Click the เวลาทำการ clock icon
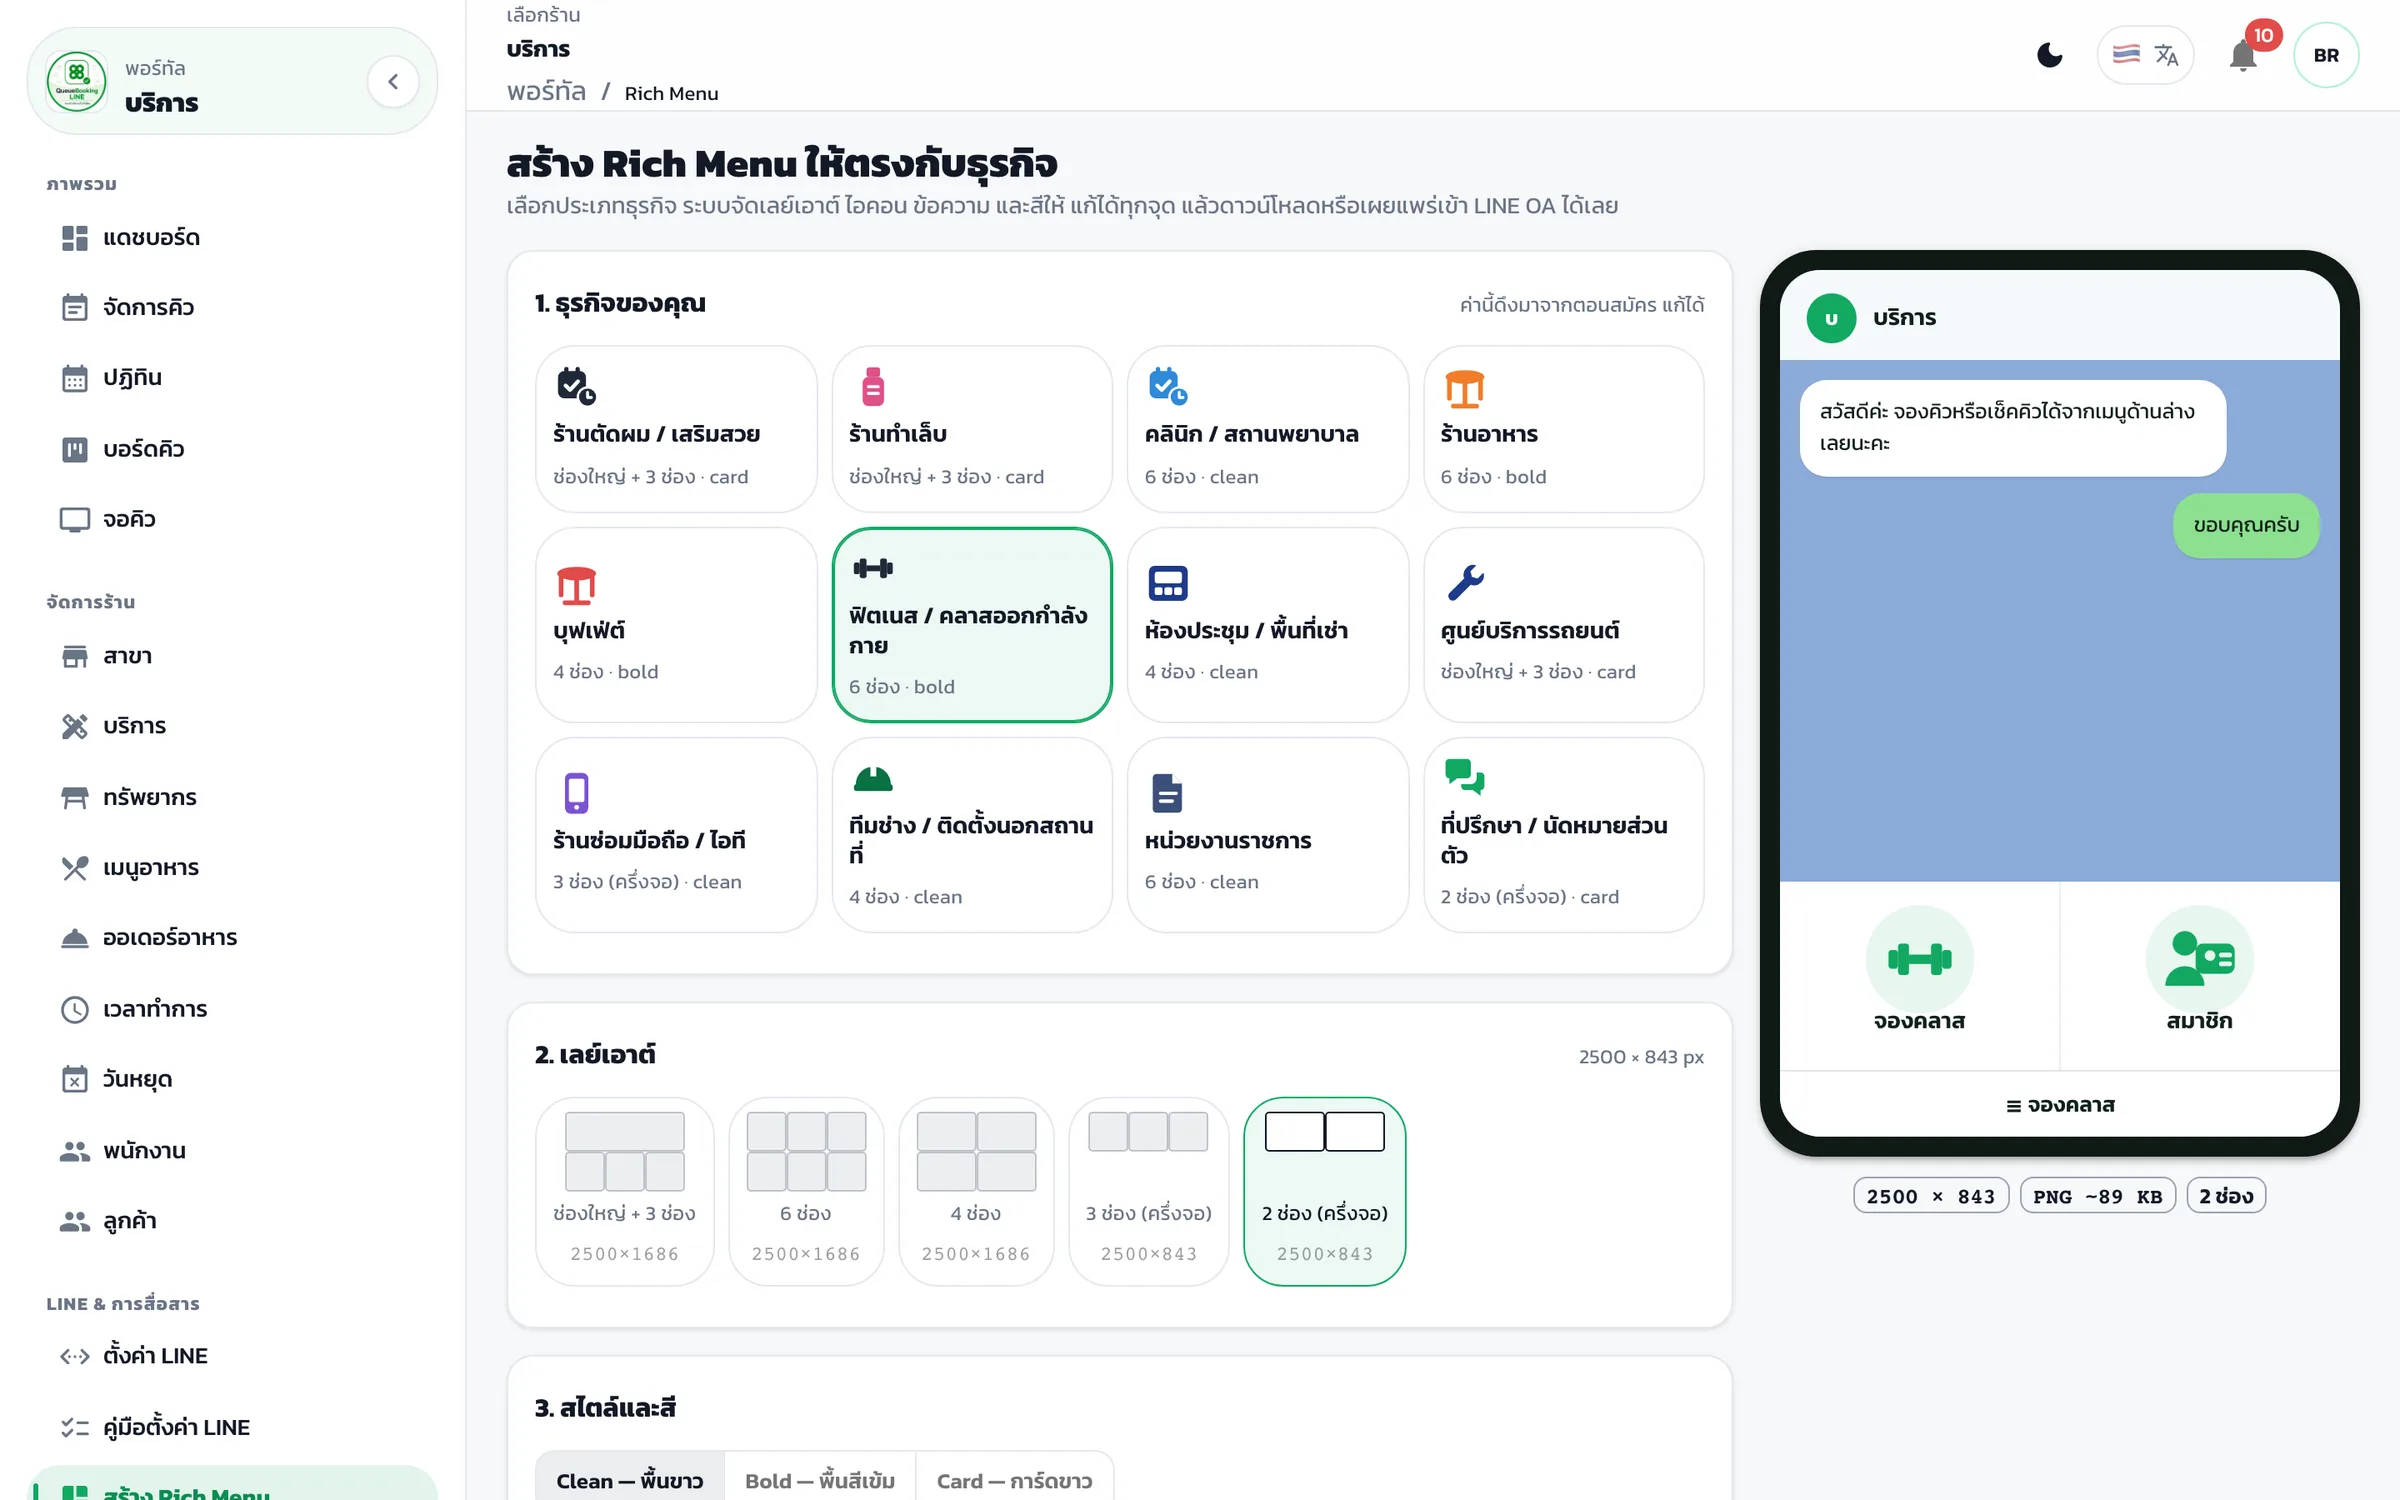 click(x=75, y=1010)
